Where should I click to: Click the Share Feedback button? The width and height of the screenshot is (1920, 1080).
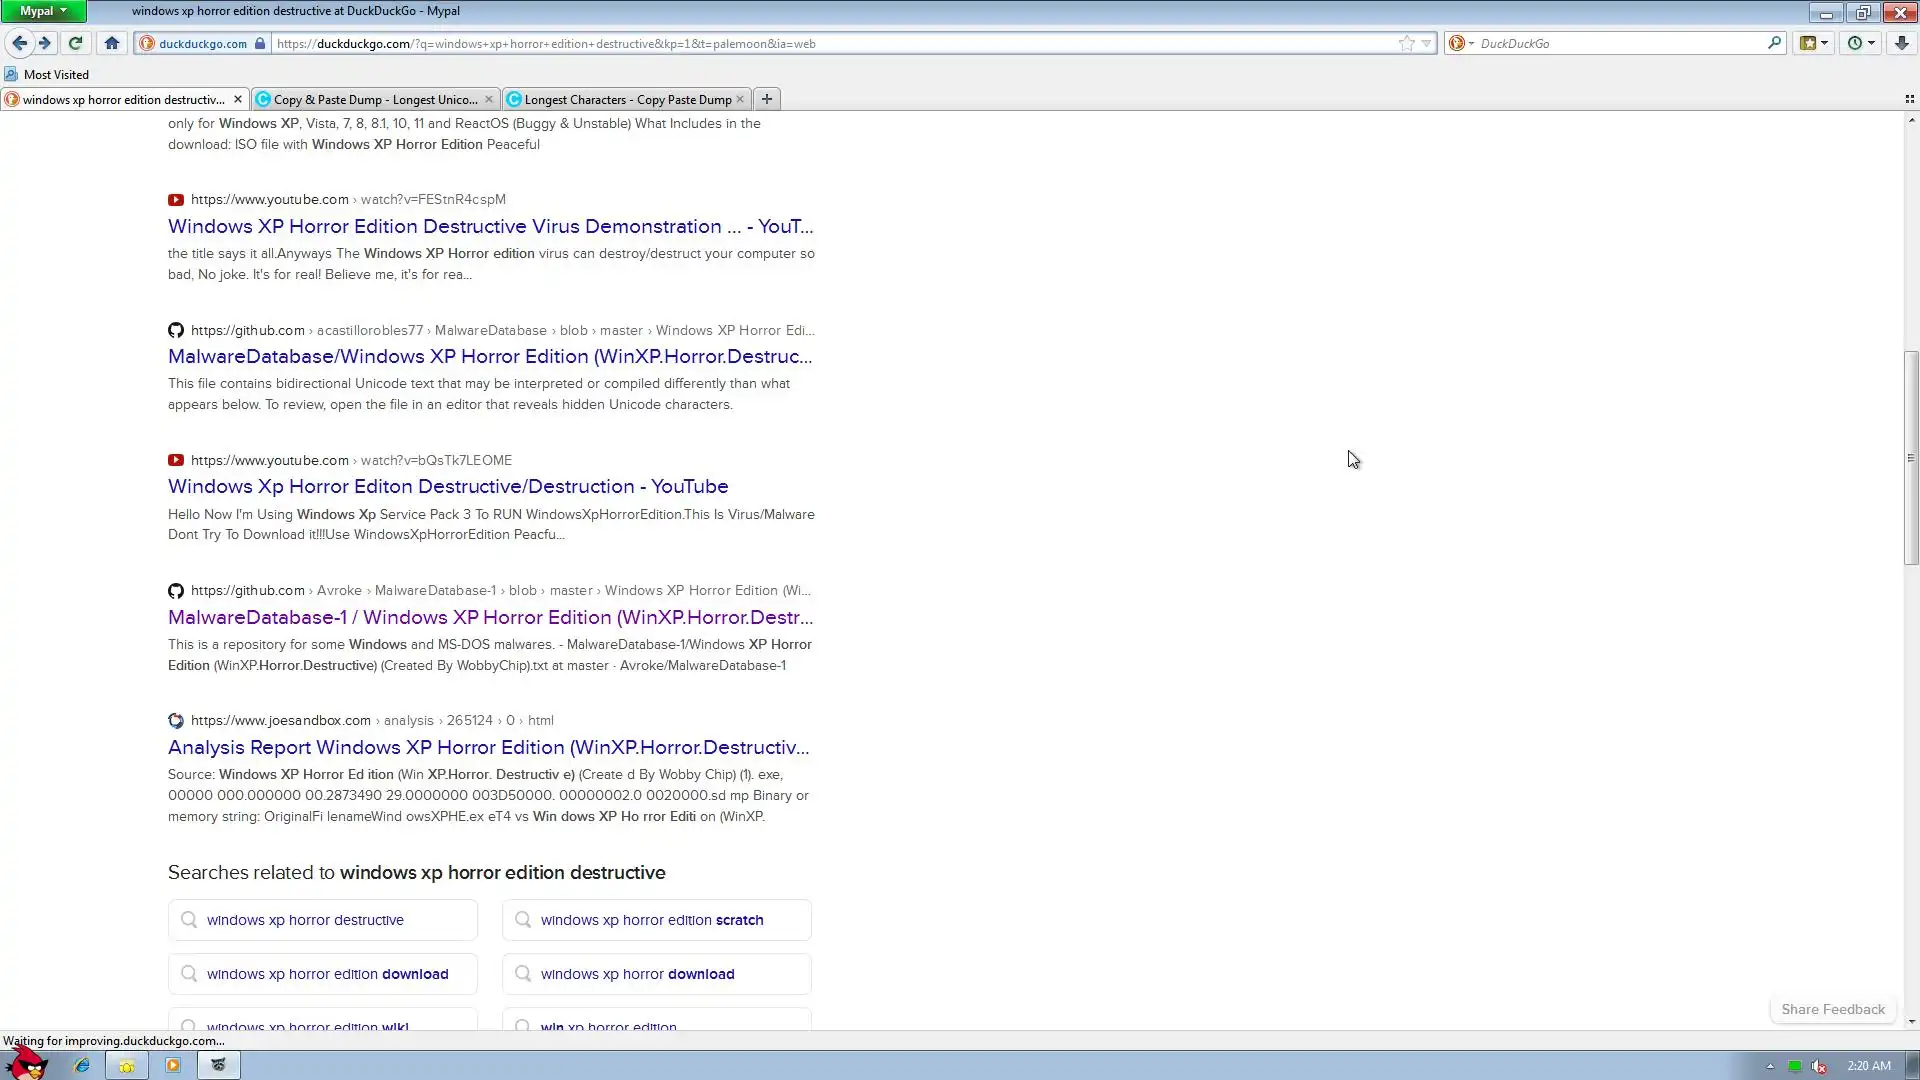(x=1832, y=1009)
